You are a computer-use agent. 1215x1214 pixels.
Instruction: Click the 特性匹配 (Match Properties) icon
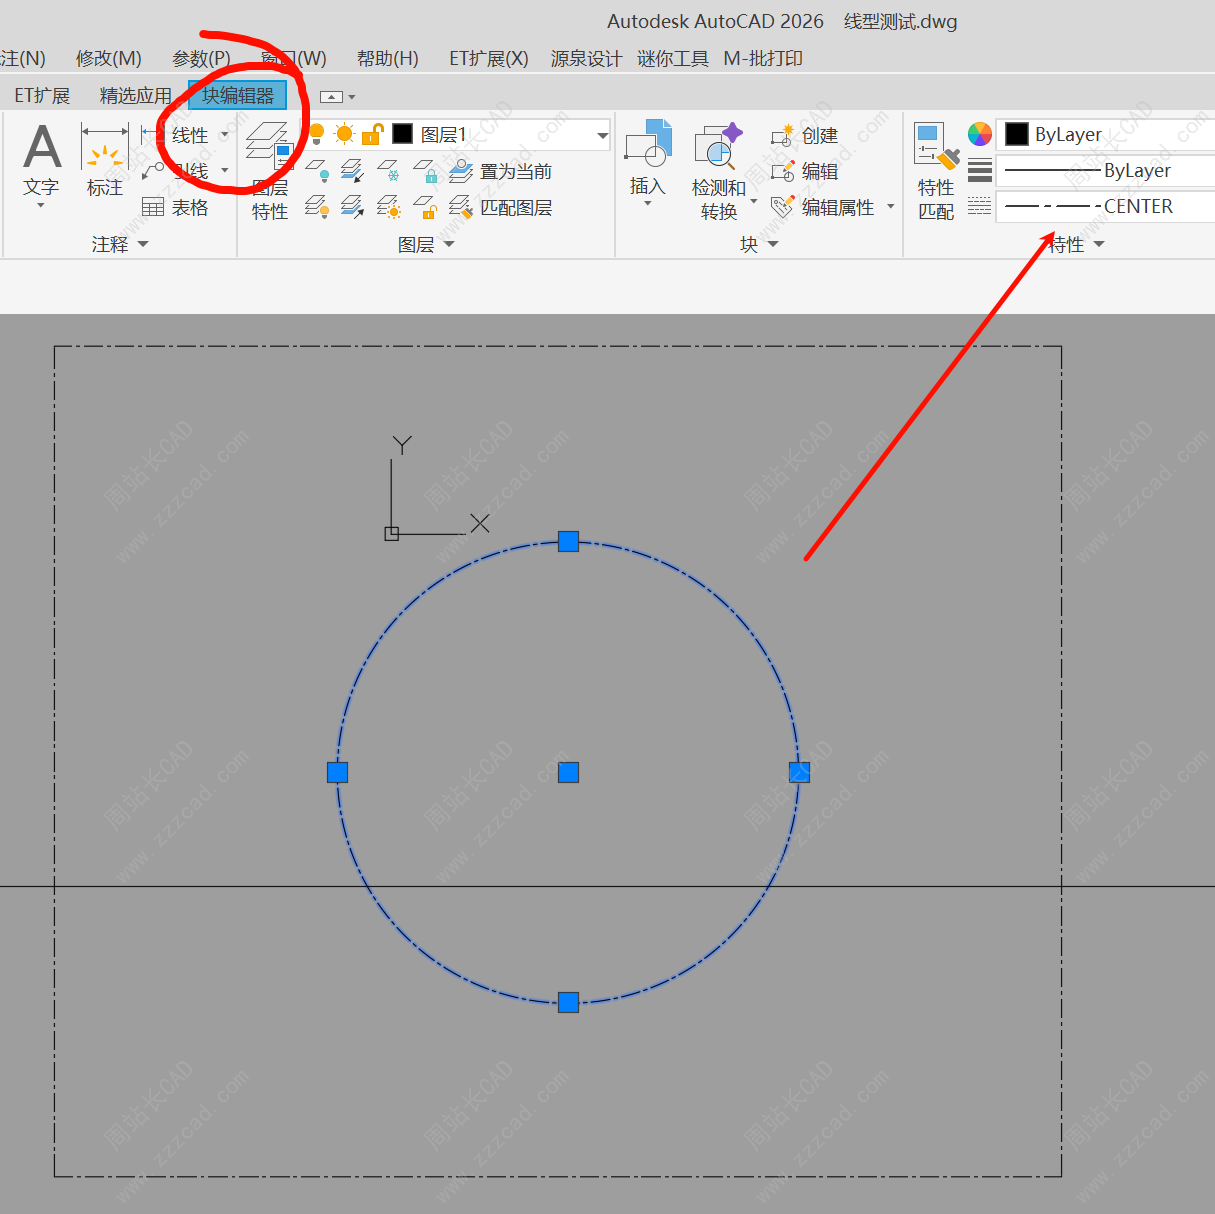[936, 150]
